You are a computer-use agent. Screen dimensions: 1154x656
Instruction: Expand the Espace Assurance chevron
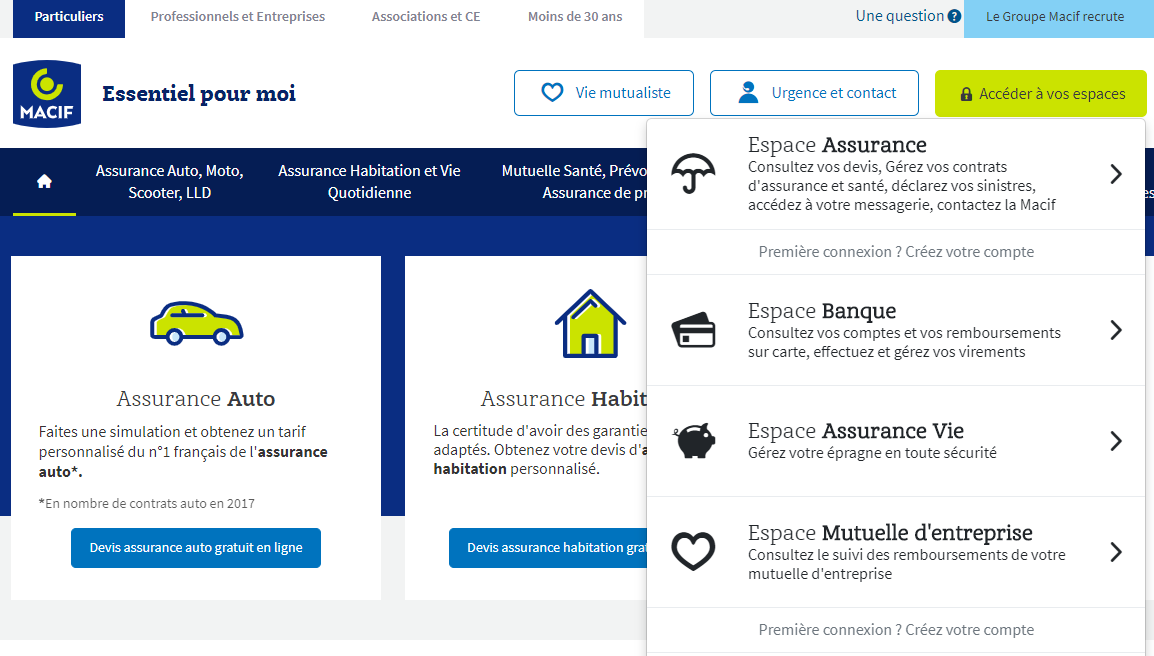pos(1116,173)
